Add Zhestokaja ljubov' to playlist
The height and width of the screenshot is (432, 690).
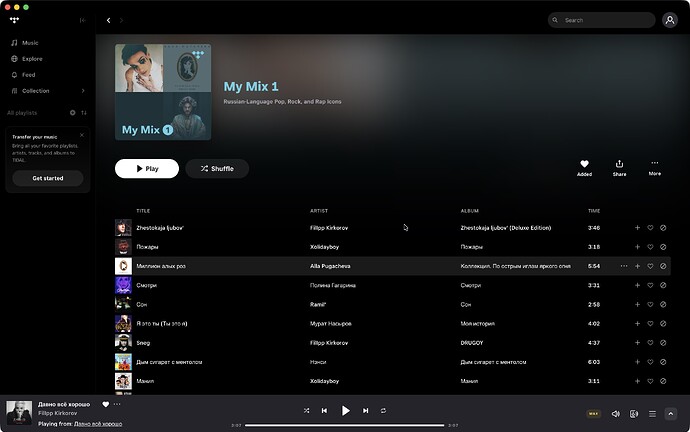click(x=637, y=228)
